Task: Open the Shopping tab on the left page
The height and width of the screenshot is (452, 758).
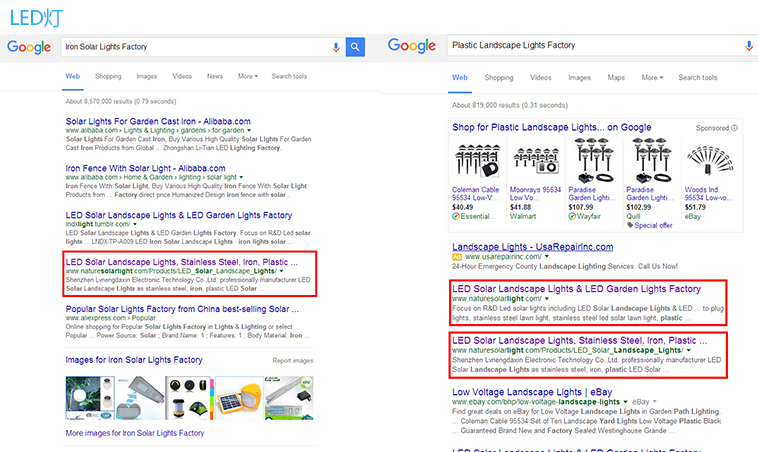Action: click(108, 76)
